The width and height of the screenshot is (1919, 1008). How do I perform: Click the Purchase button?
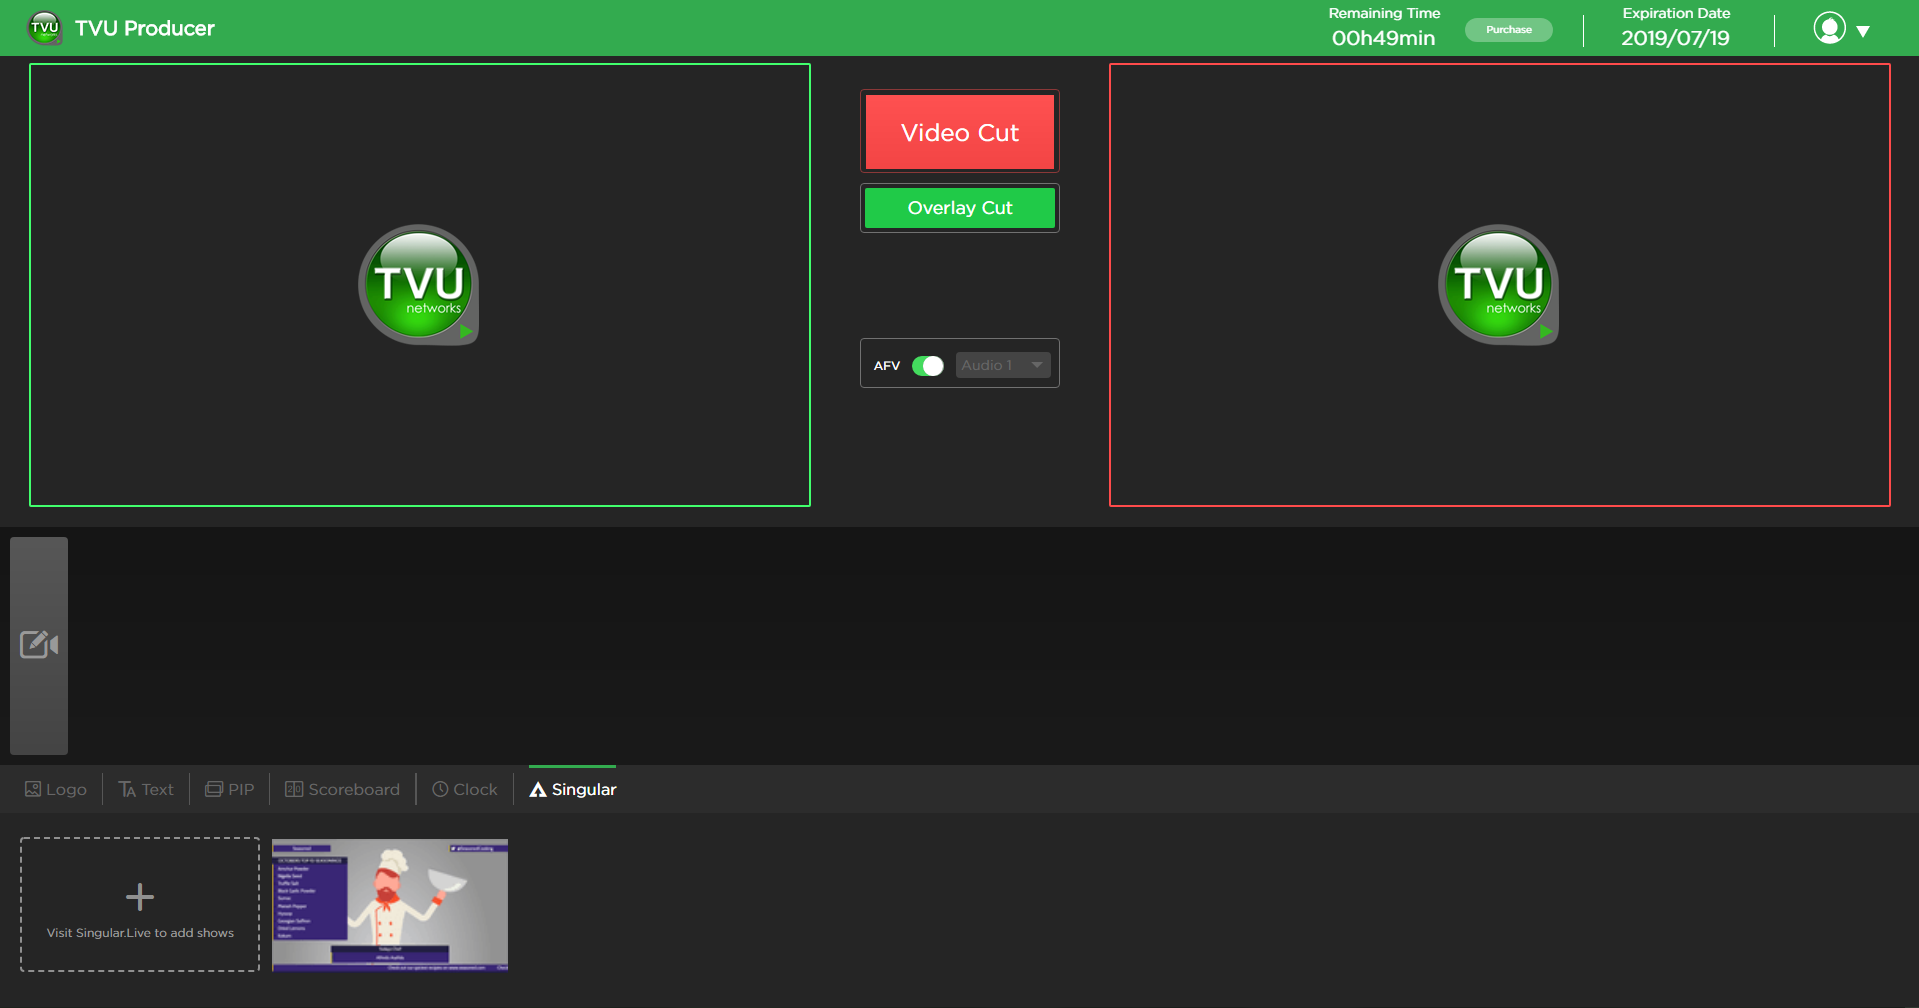(1508, 30)
